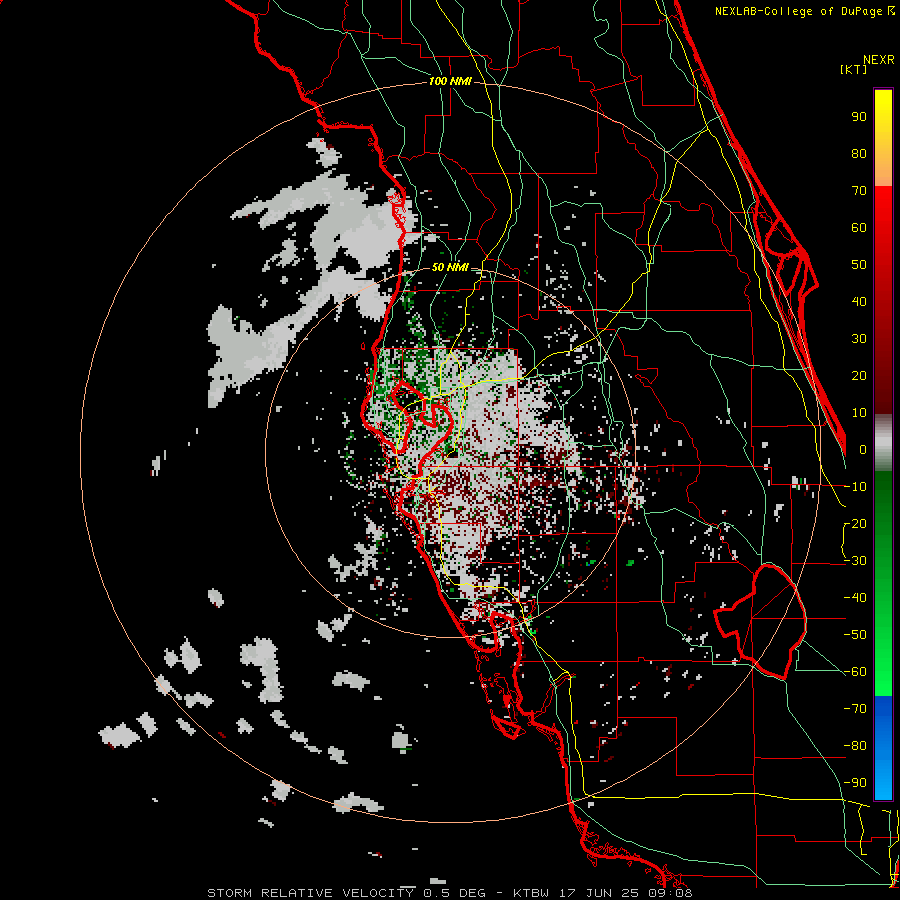Click the -90 value on the velocity scale
Viewport: 900px width, 900px height.
[x=855, y=783]
